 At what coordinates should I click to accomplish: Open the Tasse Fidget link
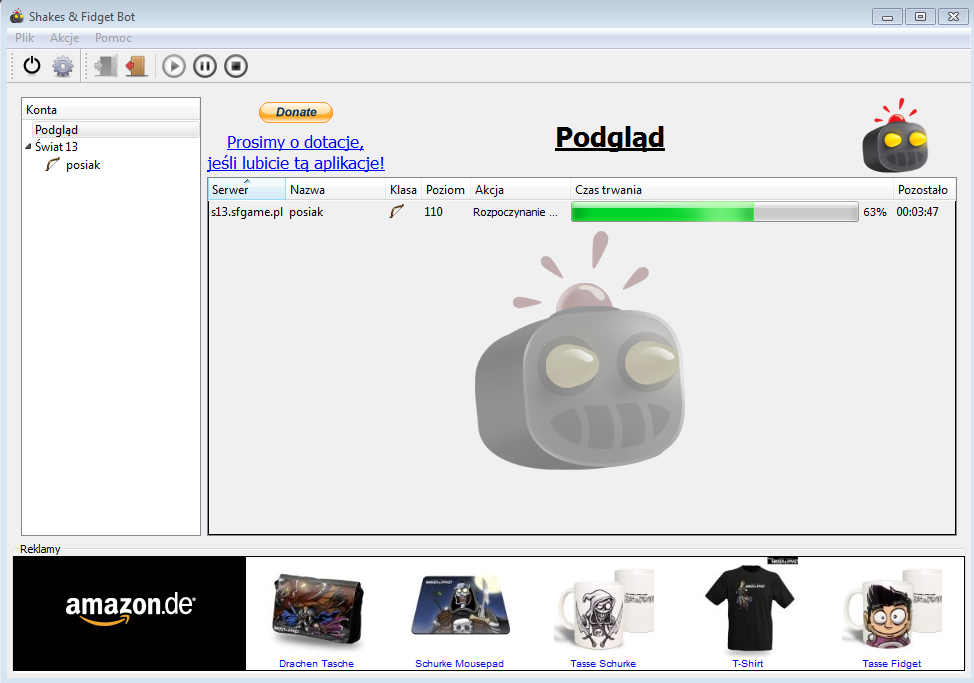point(891,664)
